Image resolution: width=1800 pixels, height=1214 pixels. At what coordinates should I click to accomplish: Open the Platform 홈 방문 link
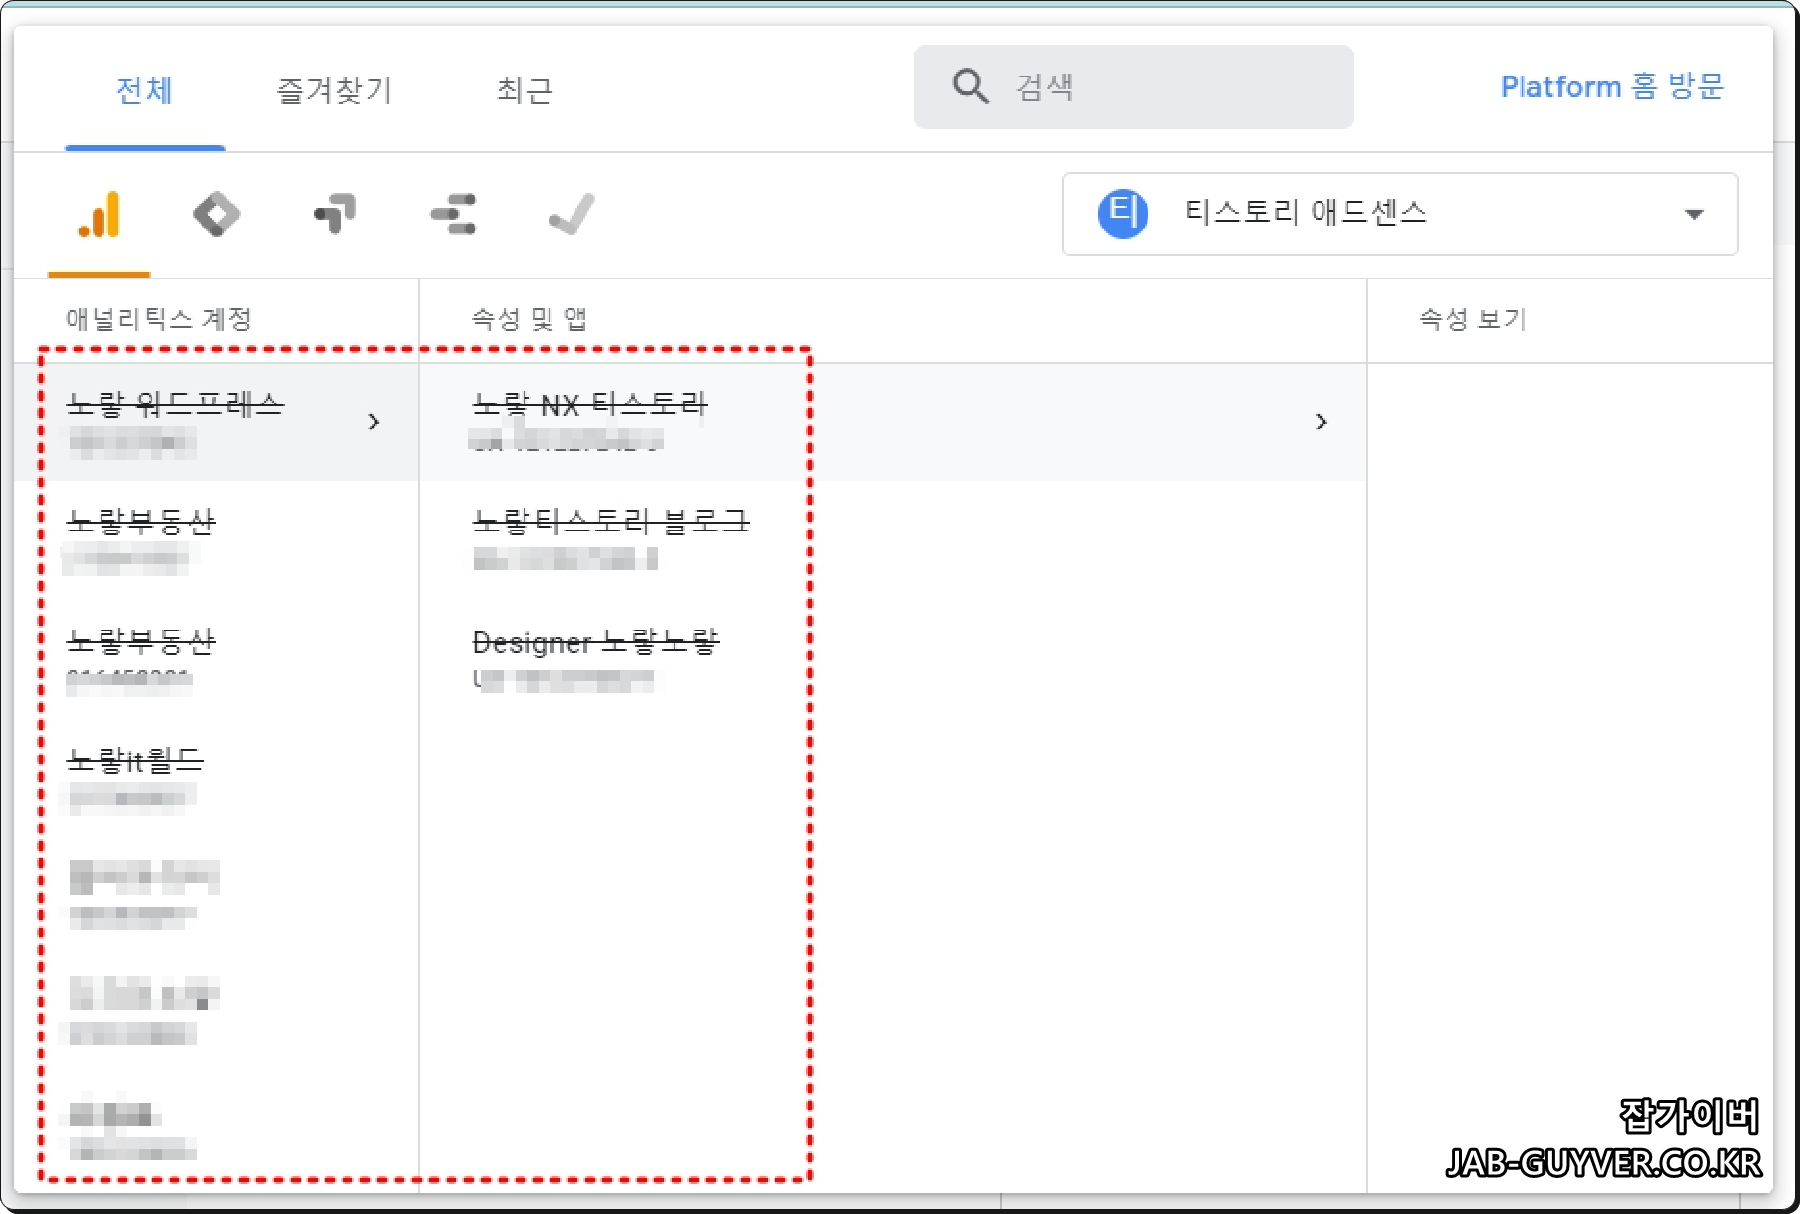[x=1612, y=87]
